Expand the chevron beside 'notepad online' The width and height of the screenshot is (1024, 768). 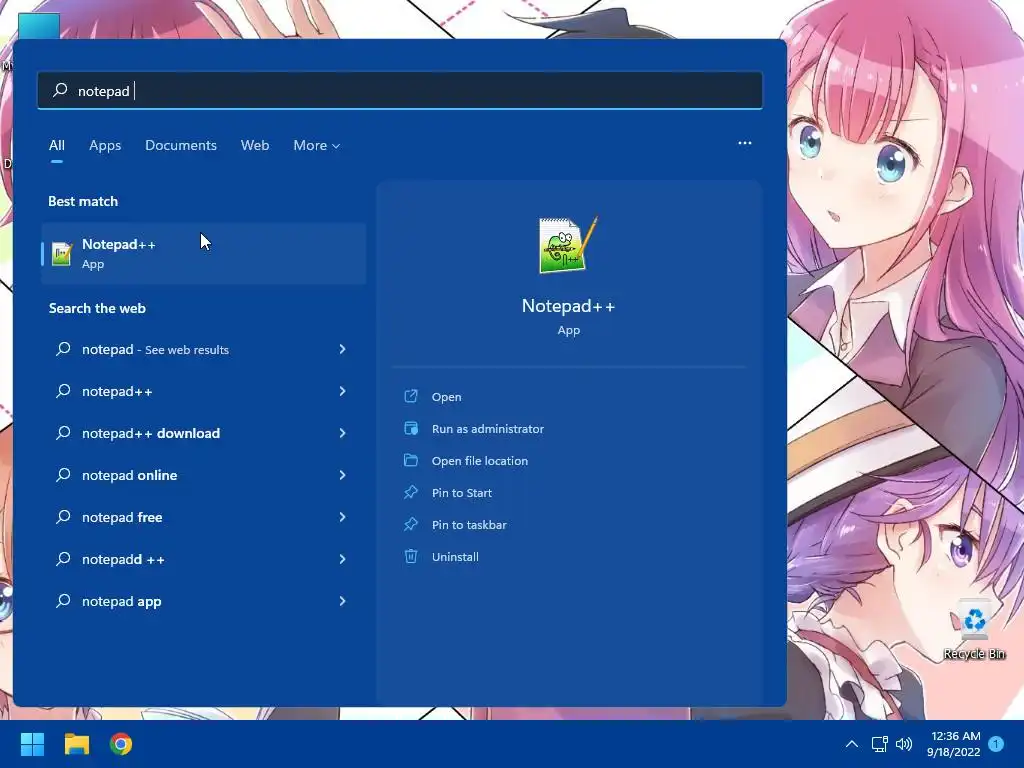(x=342, y=475)
